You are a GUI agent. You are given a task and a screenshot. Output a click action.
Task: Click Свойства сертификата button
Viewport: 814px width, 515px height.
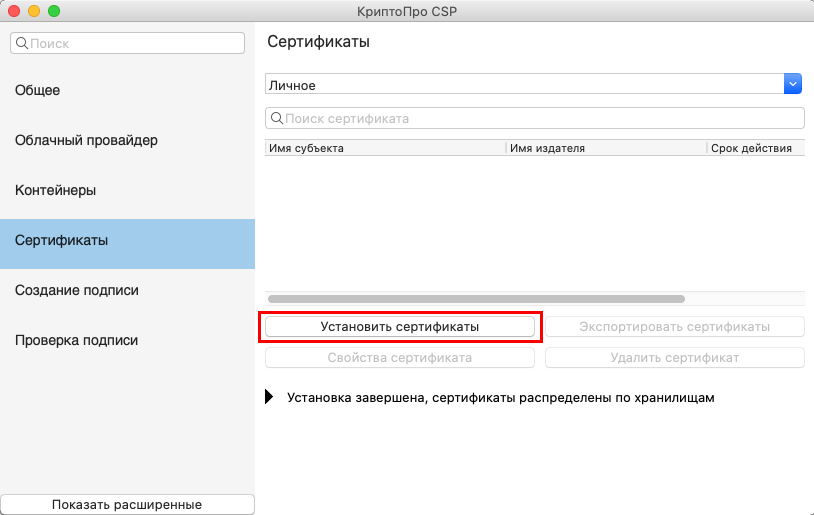[x=399, y=357]
